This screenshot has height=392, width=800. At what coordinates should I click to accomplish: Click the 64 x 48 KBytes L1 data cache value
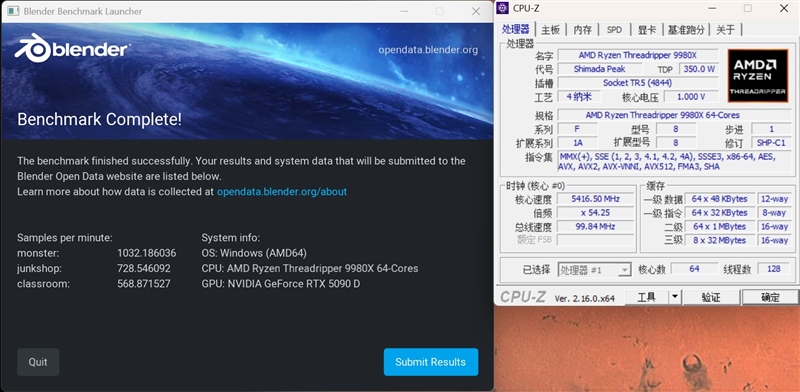click(x=719, y=199)
